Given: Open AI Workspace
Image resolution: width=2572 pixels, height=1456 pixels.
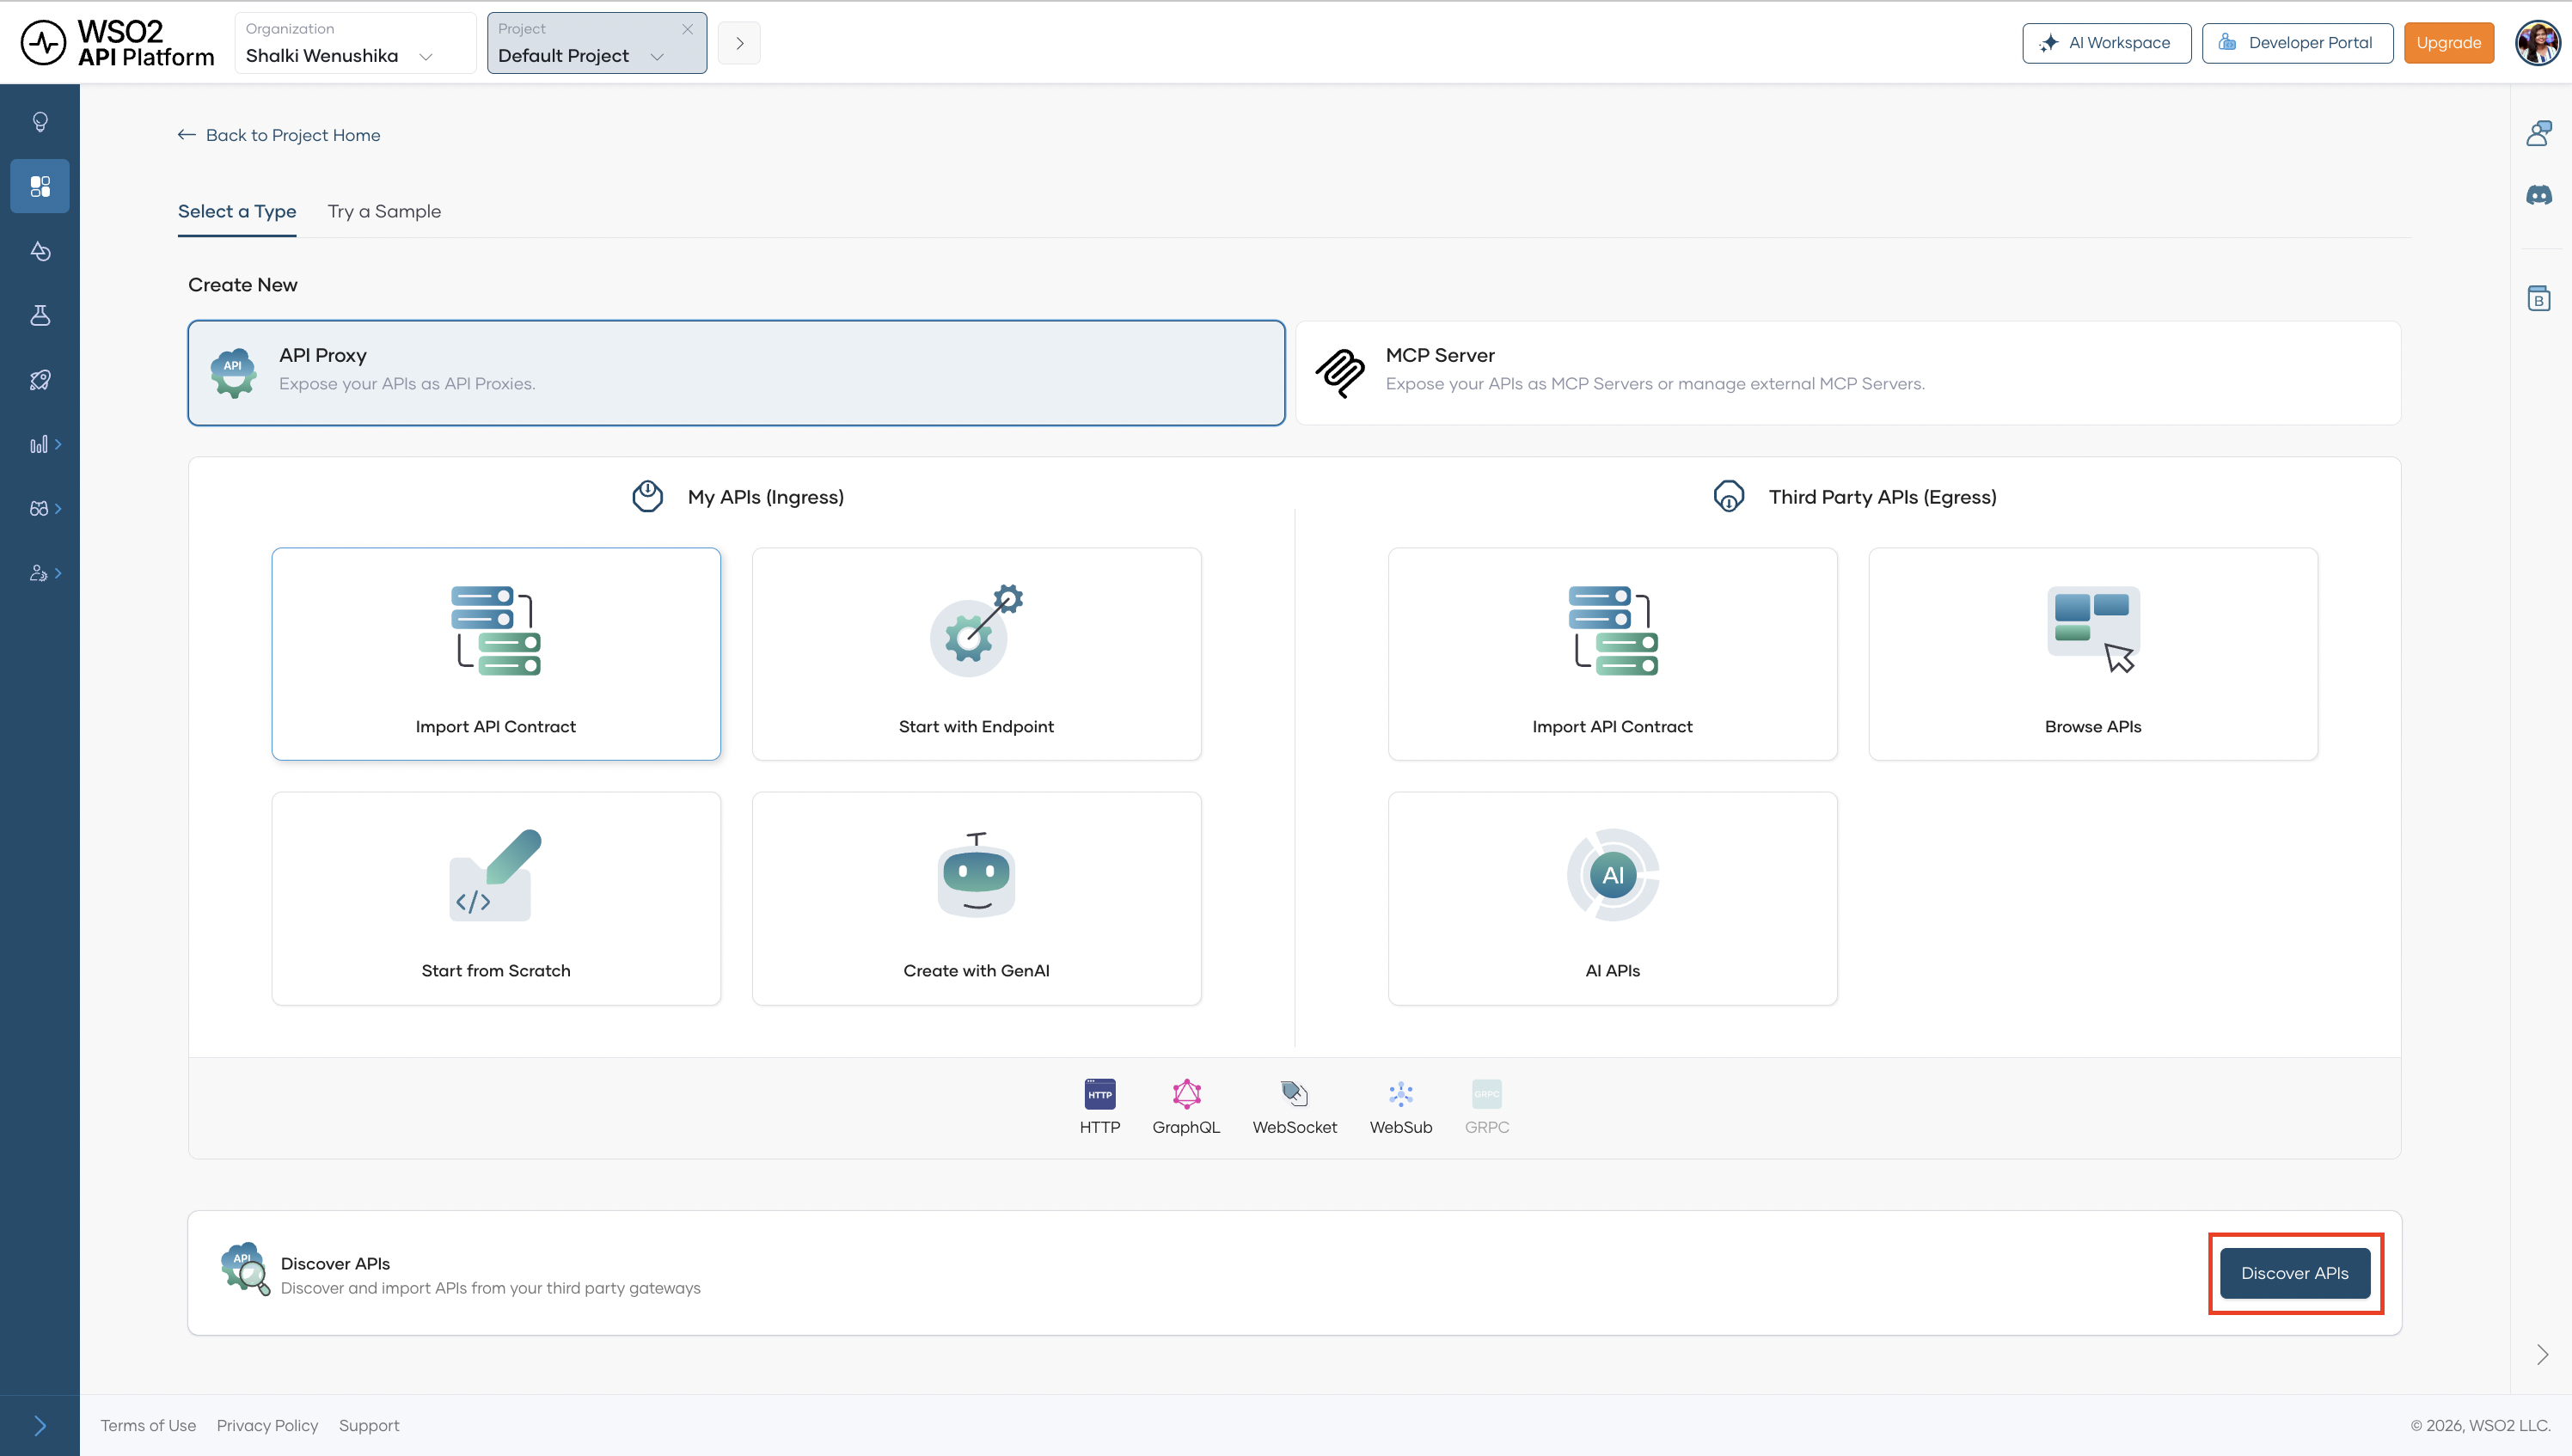Looking at the screenshot, I should point(2106,43).
